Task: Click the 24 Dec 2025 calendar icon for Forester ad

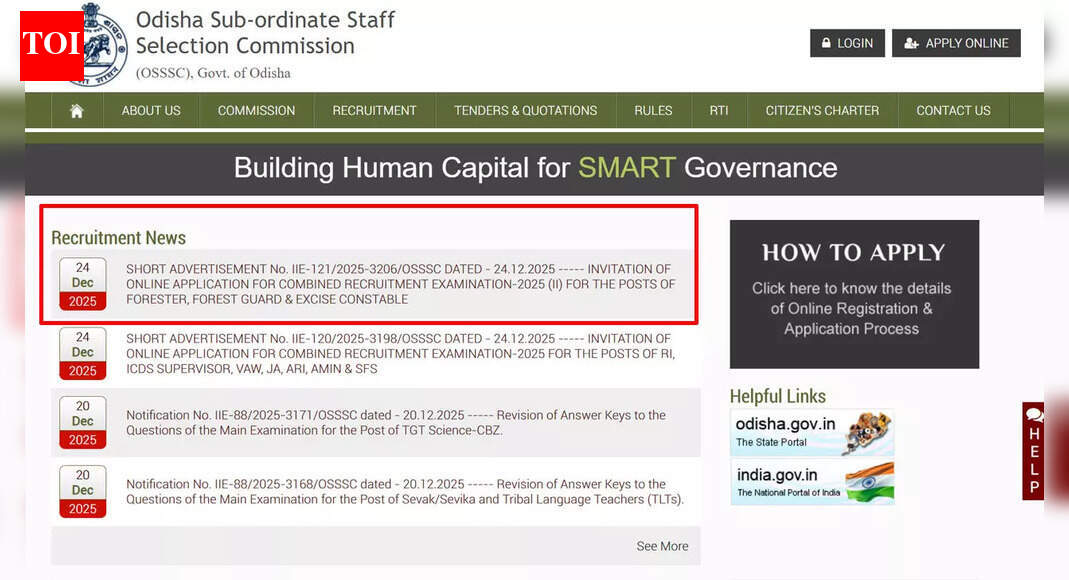Action: [x=83, y=284]
